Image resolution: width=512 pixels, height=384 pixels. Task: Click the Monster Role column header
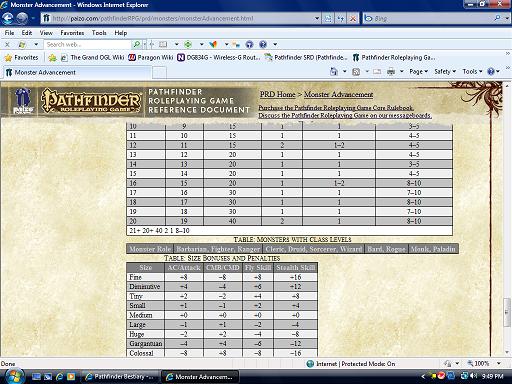(150, 249)
